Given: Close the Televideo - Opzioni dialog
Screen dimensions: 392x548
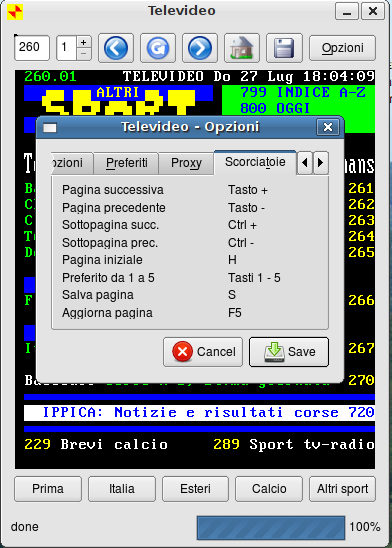Looking at the screenshot, I should point(328,127).
